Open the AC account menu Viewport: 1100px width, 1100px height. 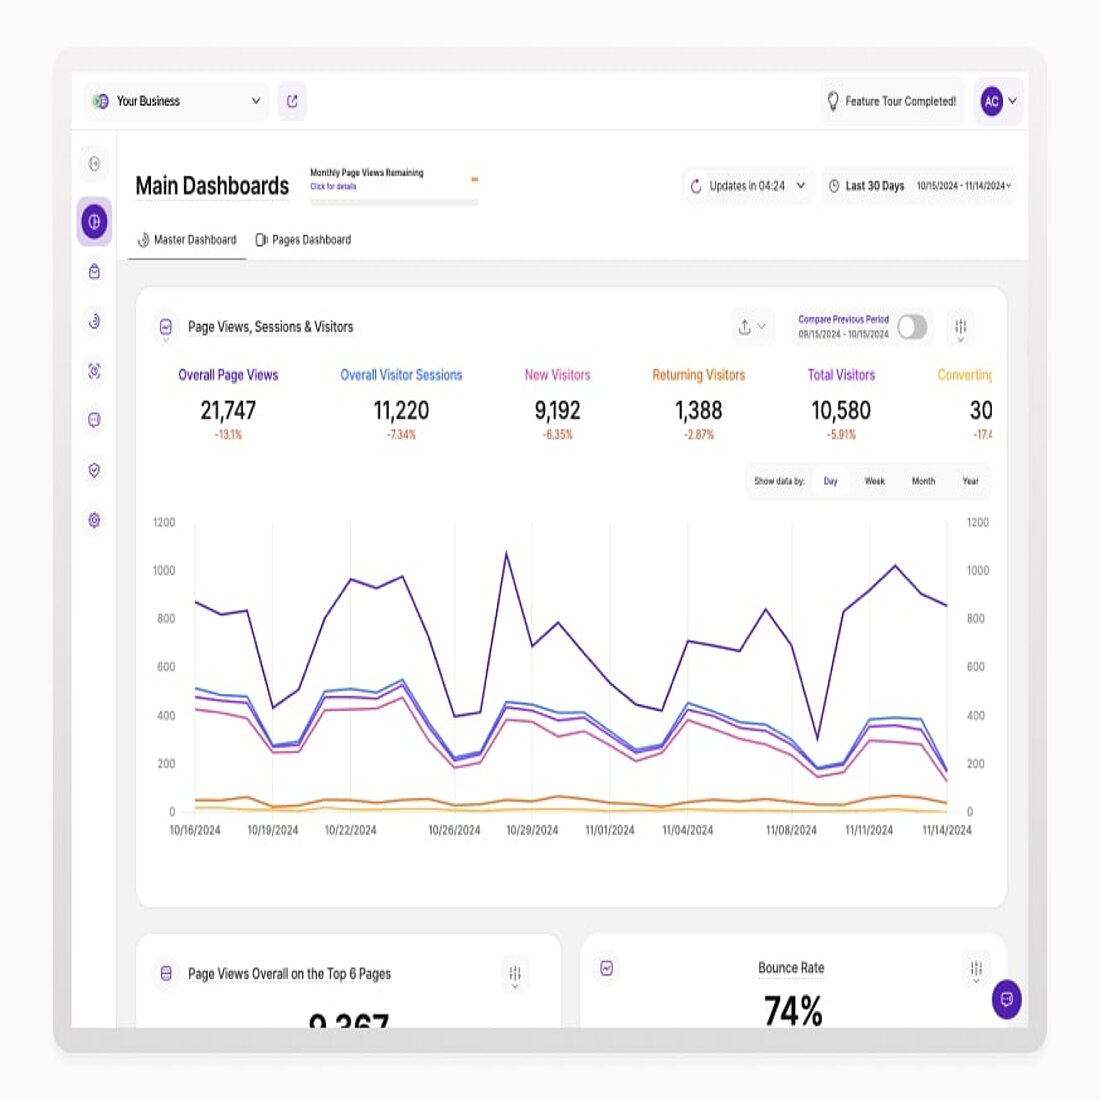click(x=997, y=101)
